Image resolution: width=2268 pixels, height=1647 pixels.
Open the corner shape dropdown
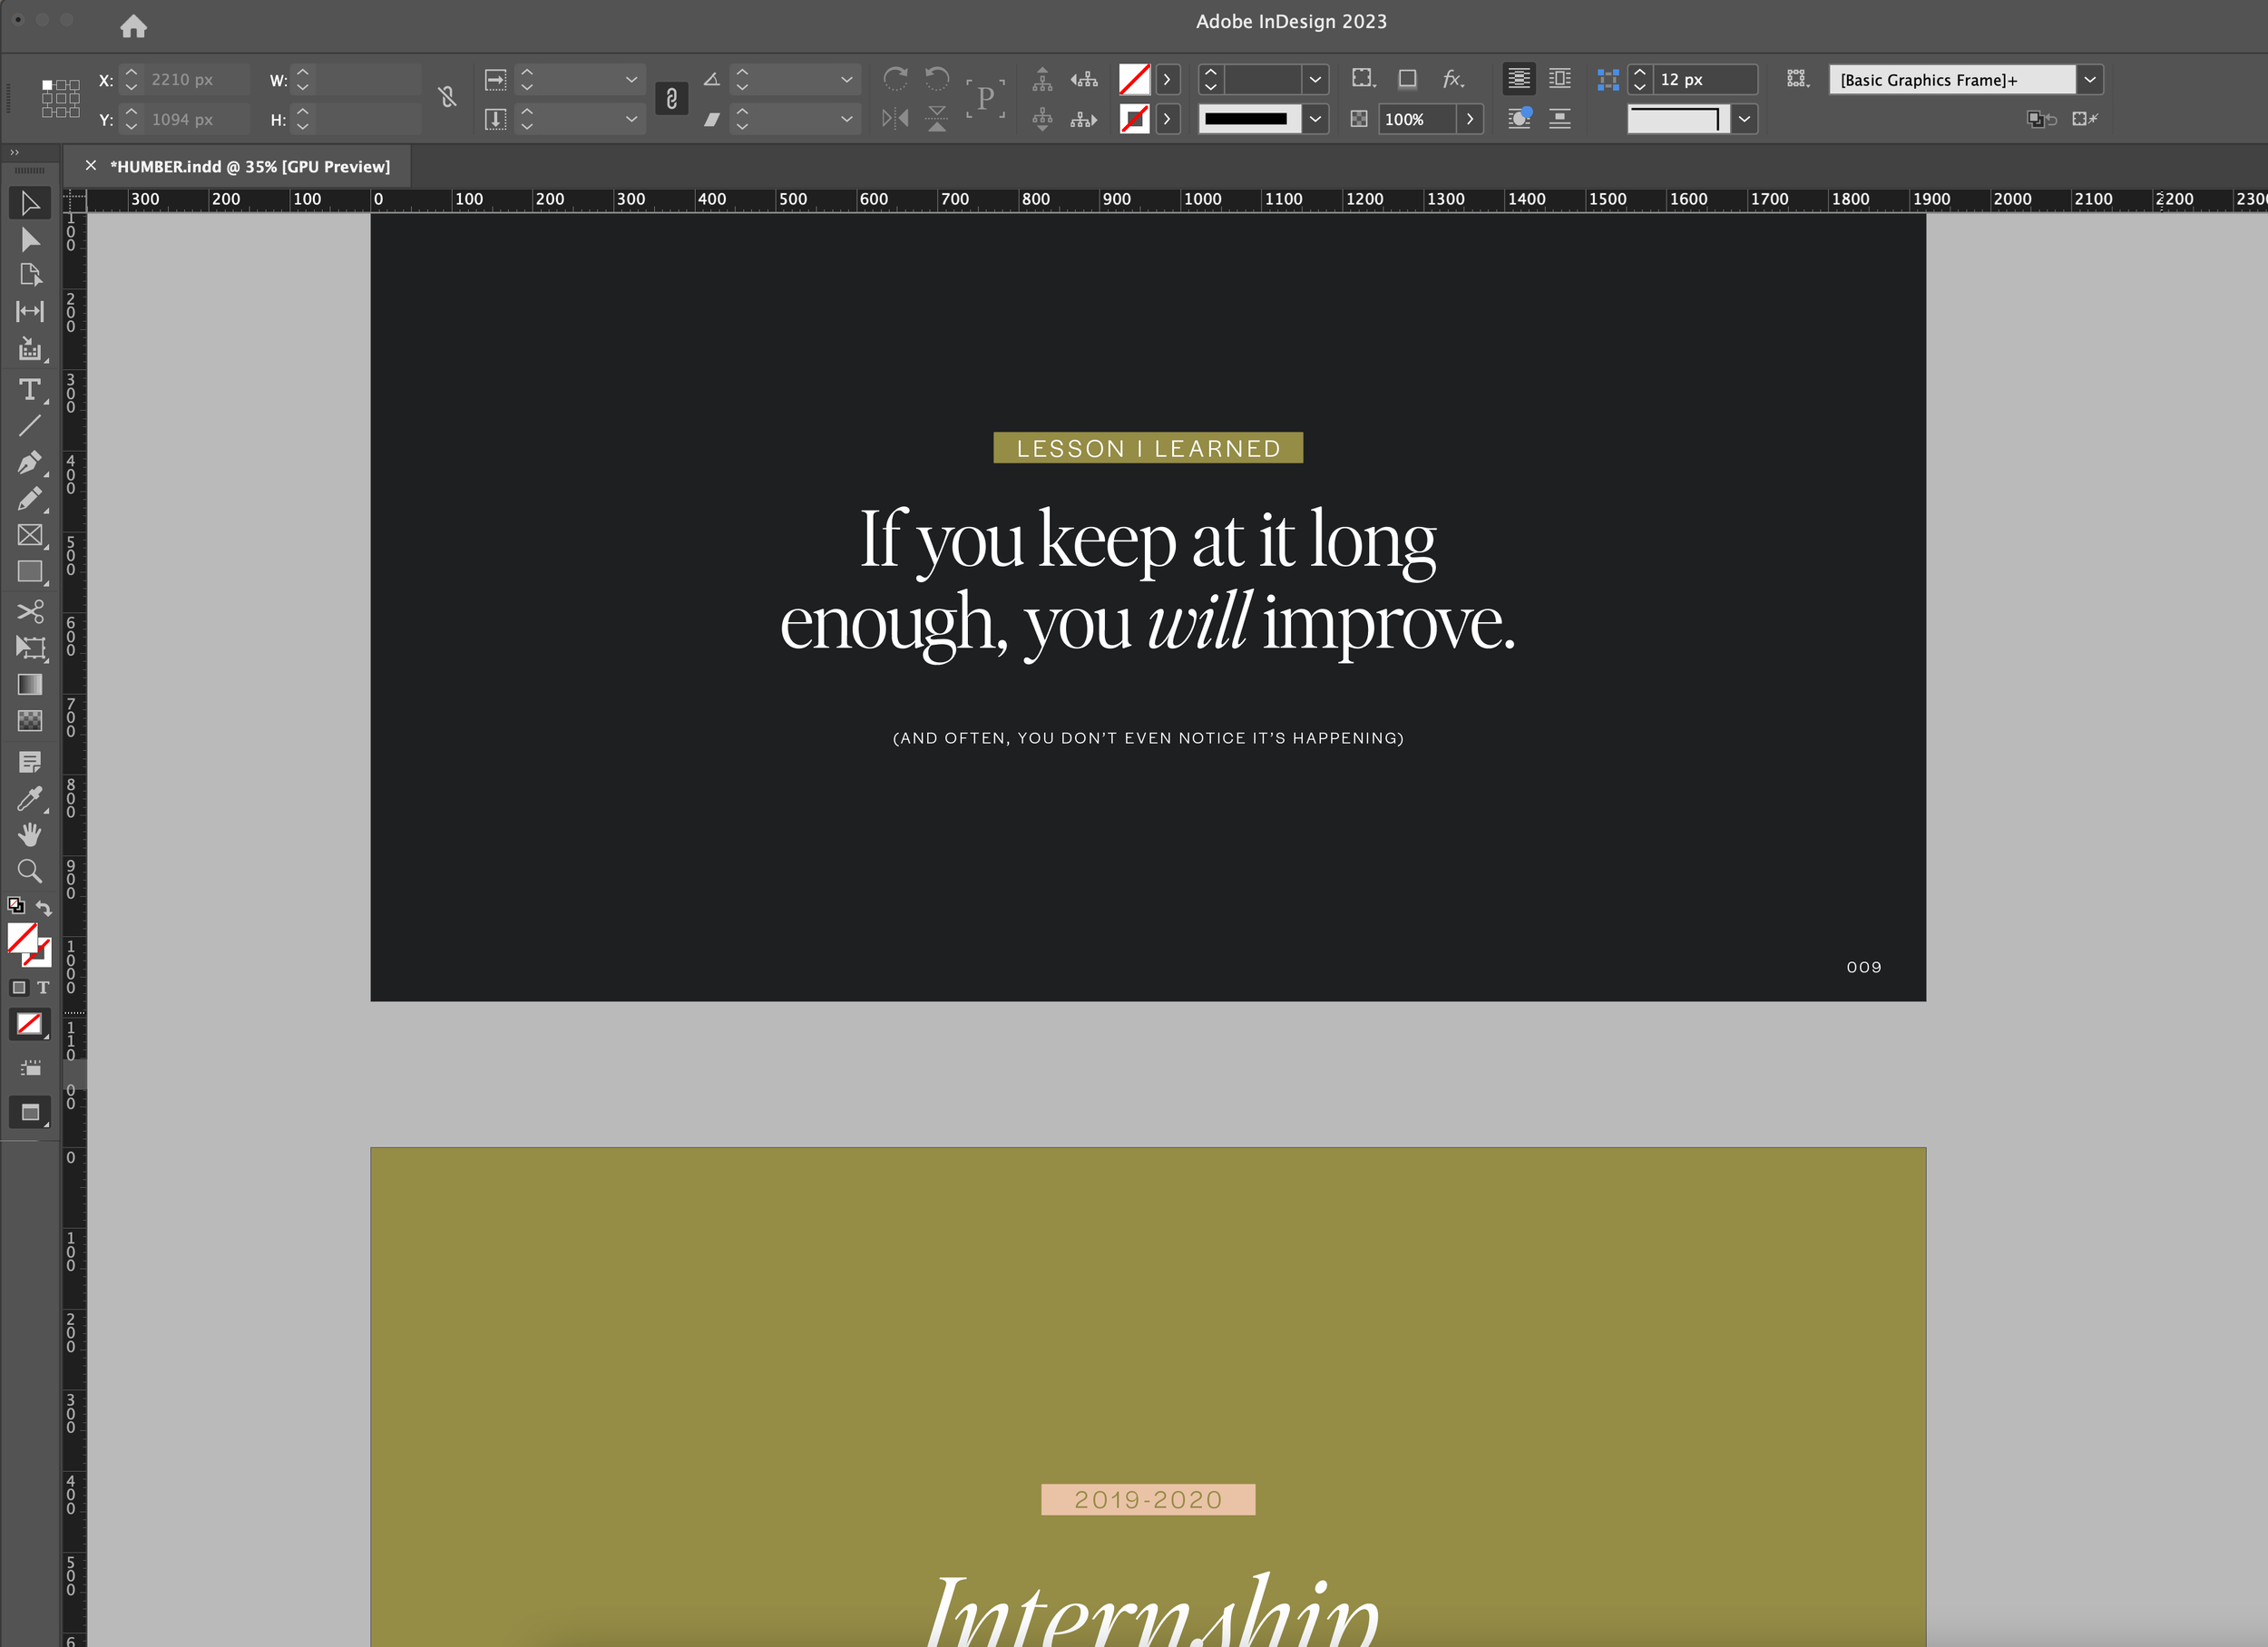point(1744,119)
